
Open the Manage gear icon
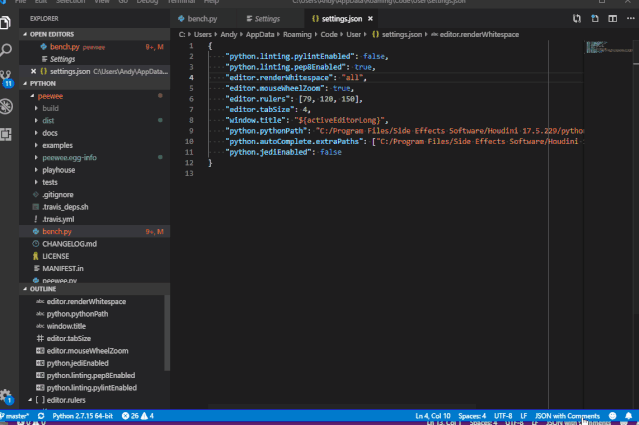click(6, 396)
